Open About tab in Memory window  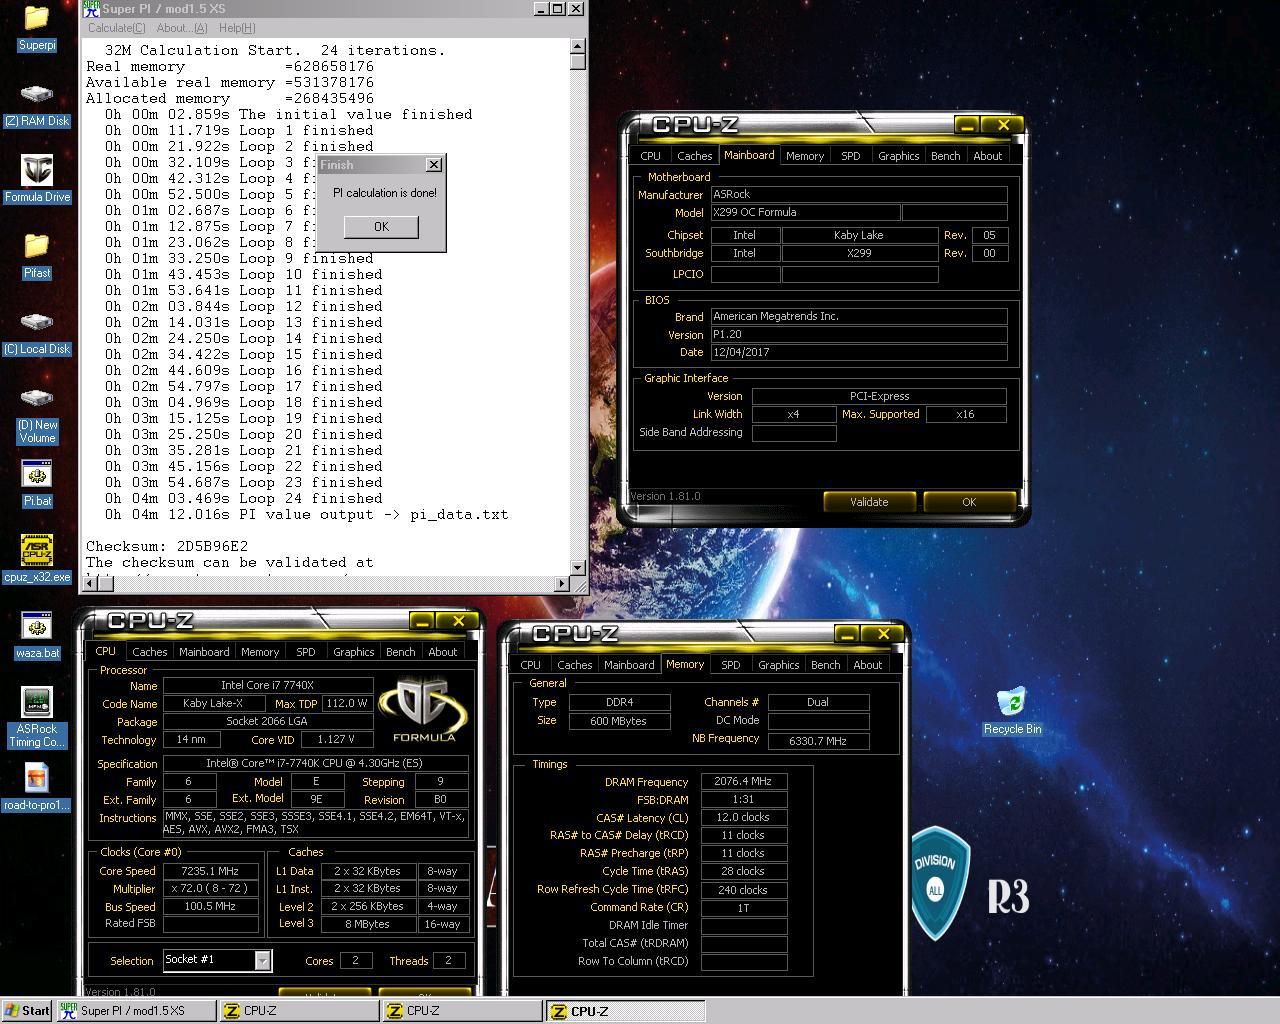[x=867, y=665]
